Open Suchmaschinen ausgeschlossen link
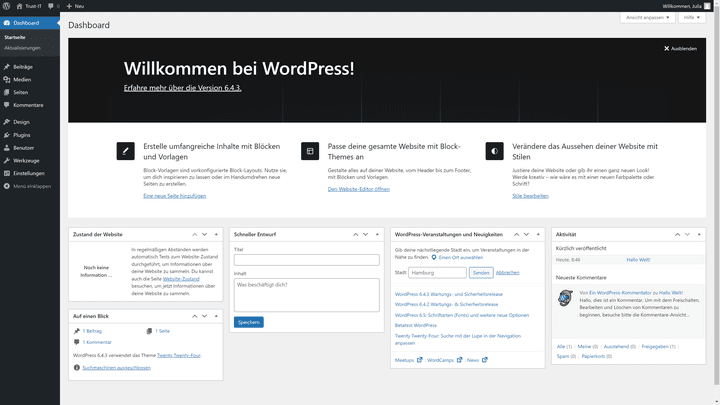This screenshot has width=720, height=405. 116,368
